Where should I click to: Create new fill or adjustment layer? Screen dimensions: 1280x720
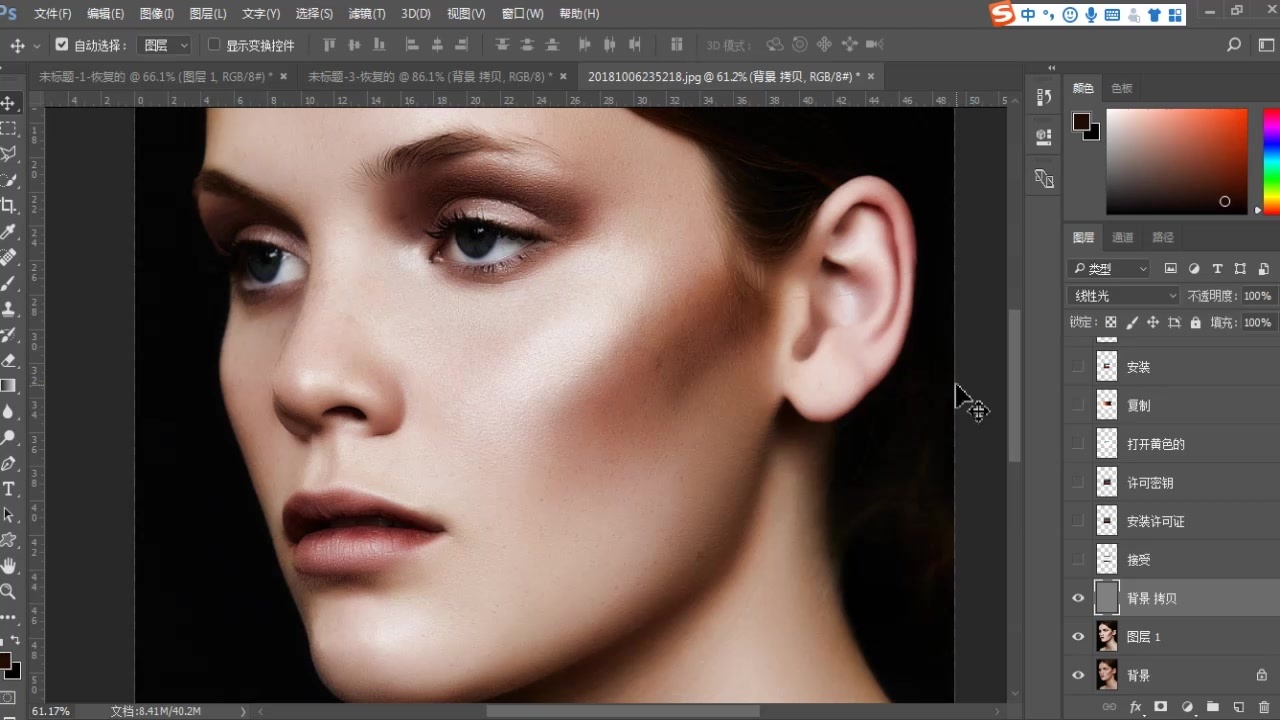coord(1187,707)
